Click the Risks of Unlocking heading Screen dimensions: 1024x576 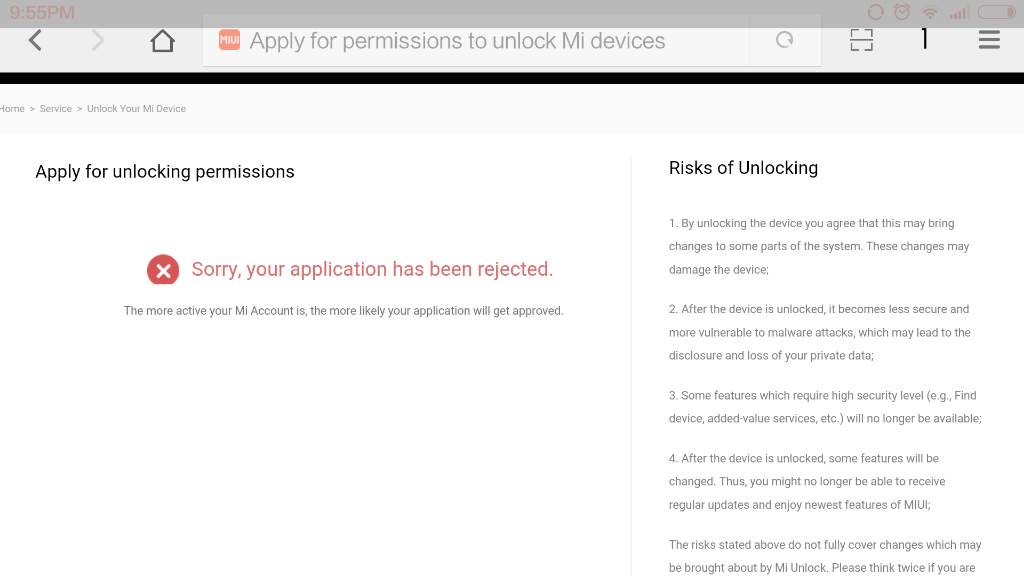tap(743, 168)
